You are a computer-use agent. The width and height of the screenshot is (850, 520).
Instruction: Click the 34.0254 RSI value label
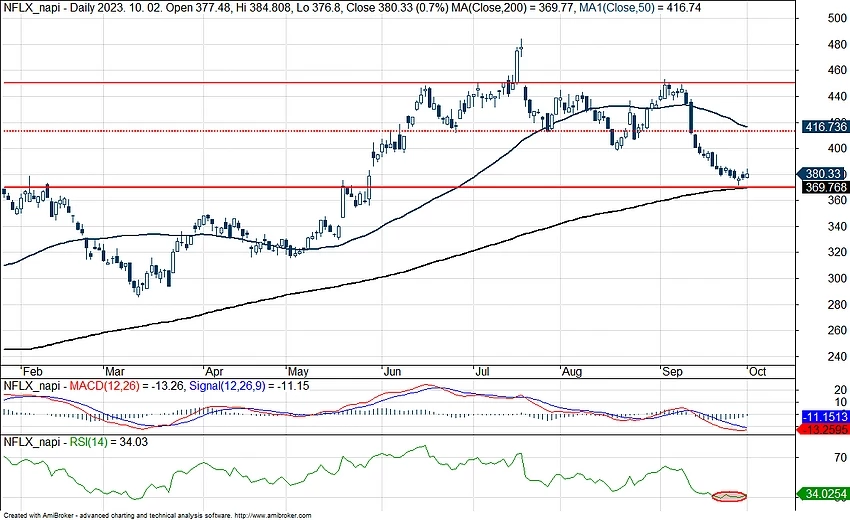(x=823, y=493)
